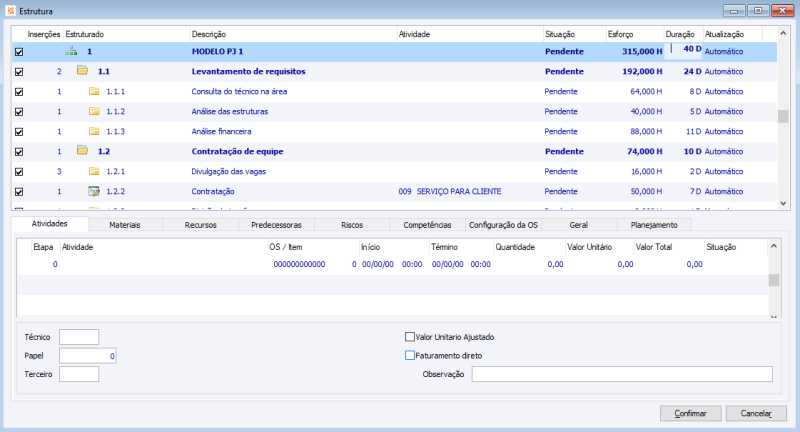The image size is (800, 432).
Task: Minimize the Estrutura window
Action: click(734, 11)
